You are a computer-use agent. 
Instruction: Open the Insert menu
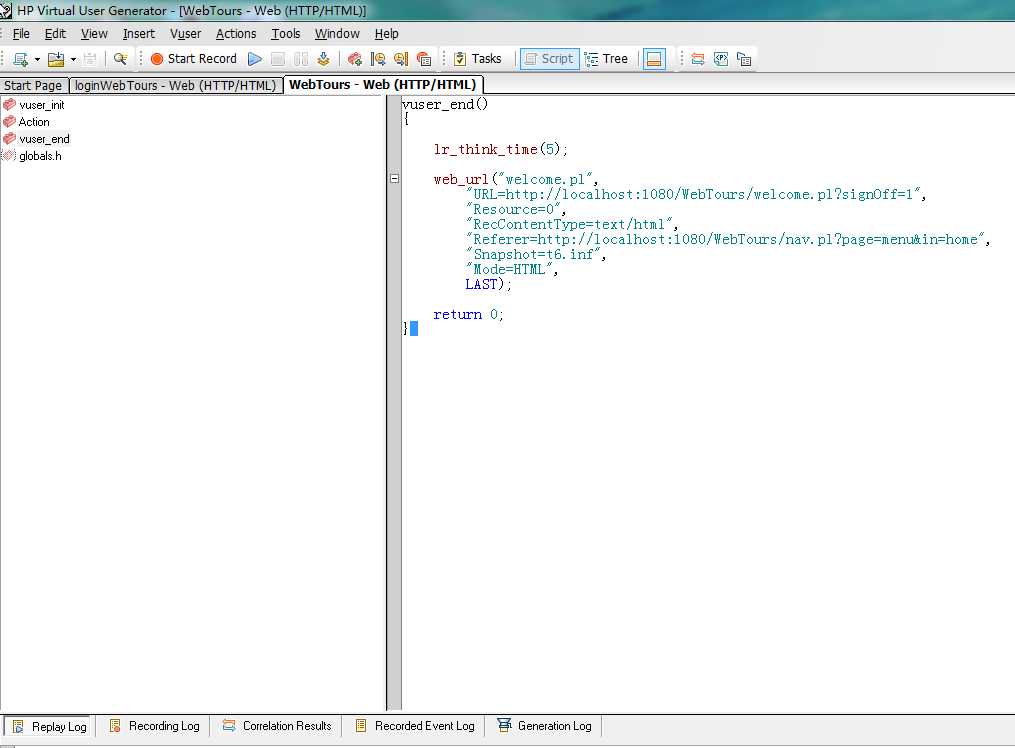[x=139, y=34]
